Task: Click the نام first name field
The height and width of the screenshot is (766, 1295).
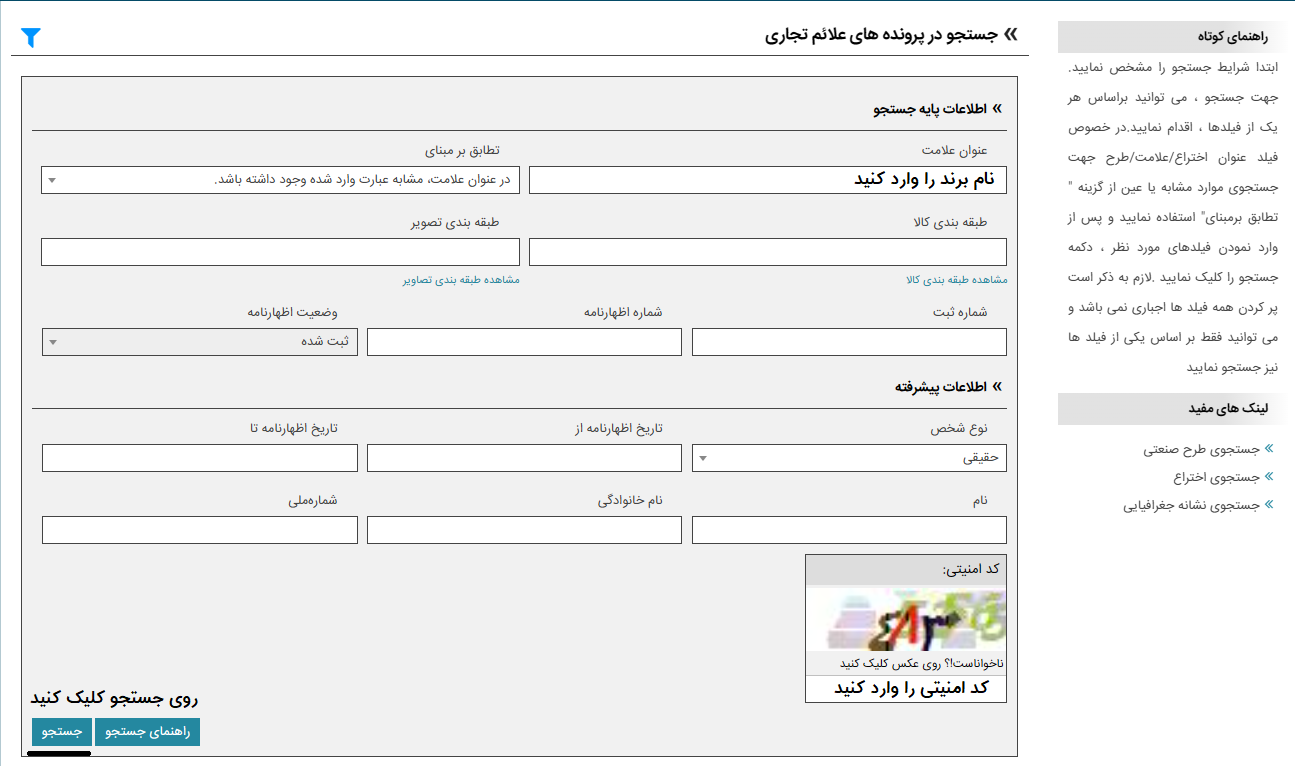Action: point(849,530)
